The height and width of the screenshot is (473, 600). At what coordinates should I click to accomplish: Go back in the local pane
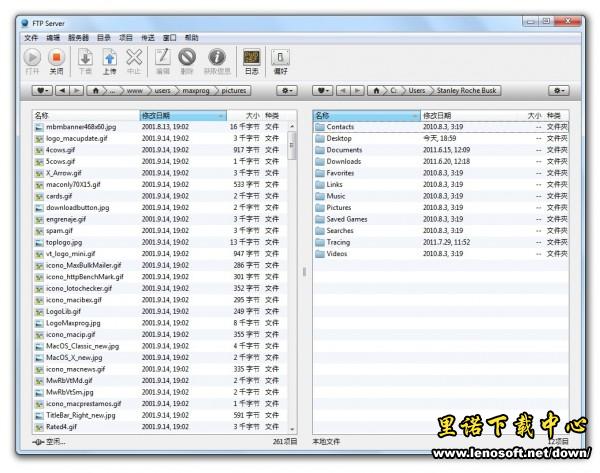[x=343, y=91]
